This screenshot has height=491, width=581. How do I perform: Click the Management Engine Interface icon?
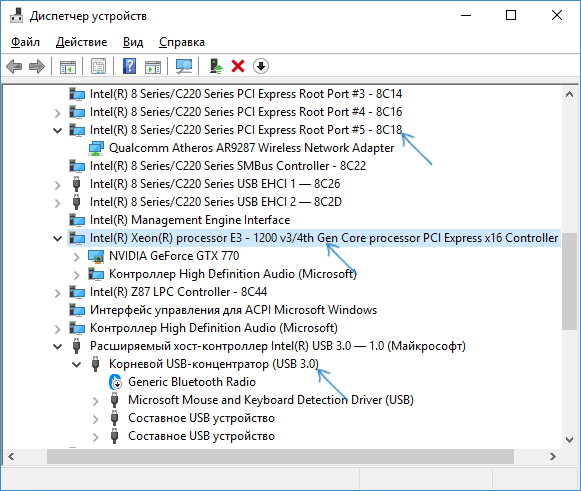(77, 220)
